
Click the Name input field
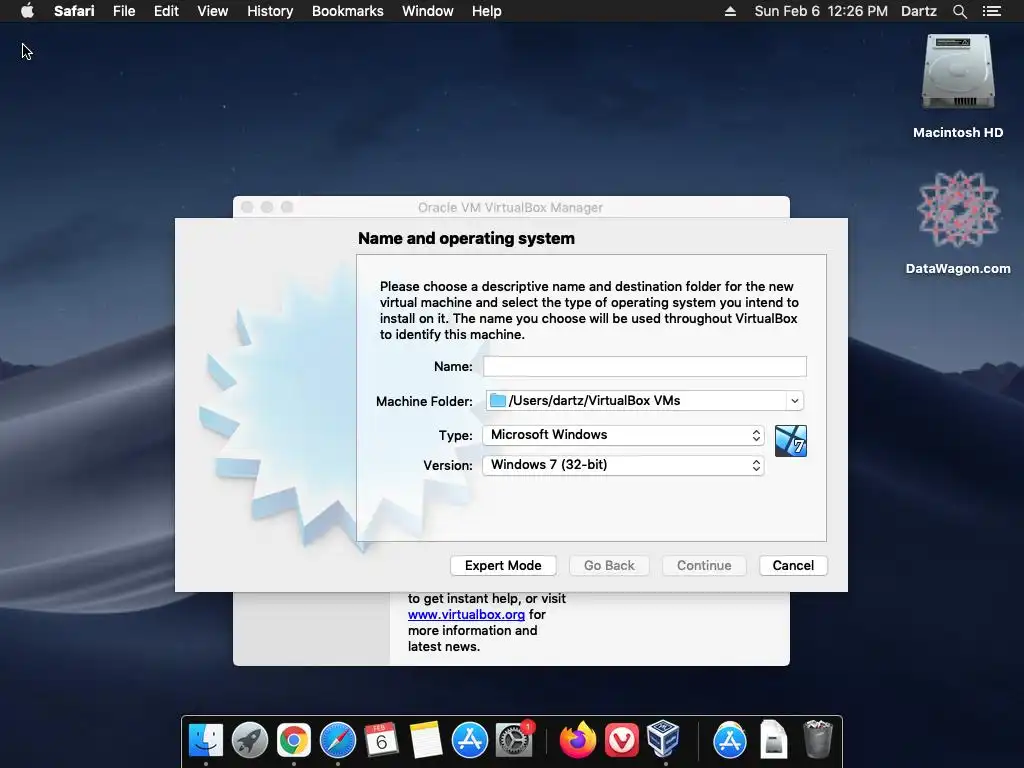[645, 366]
